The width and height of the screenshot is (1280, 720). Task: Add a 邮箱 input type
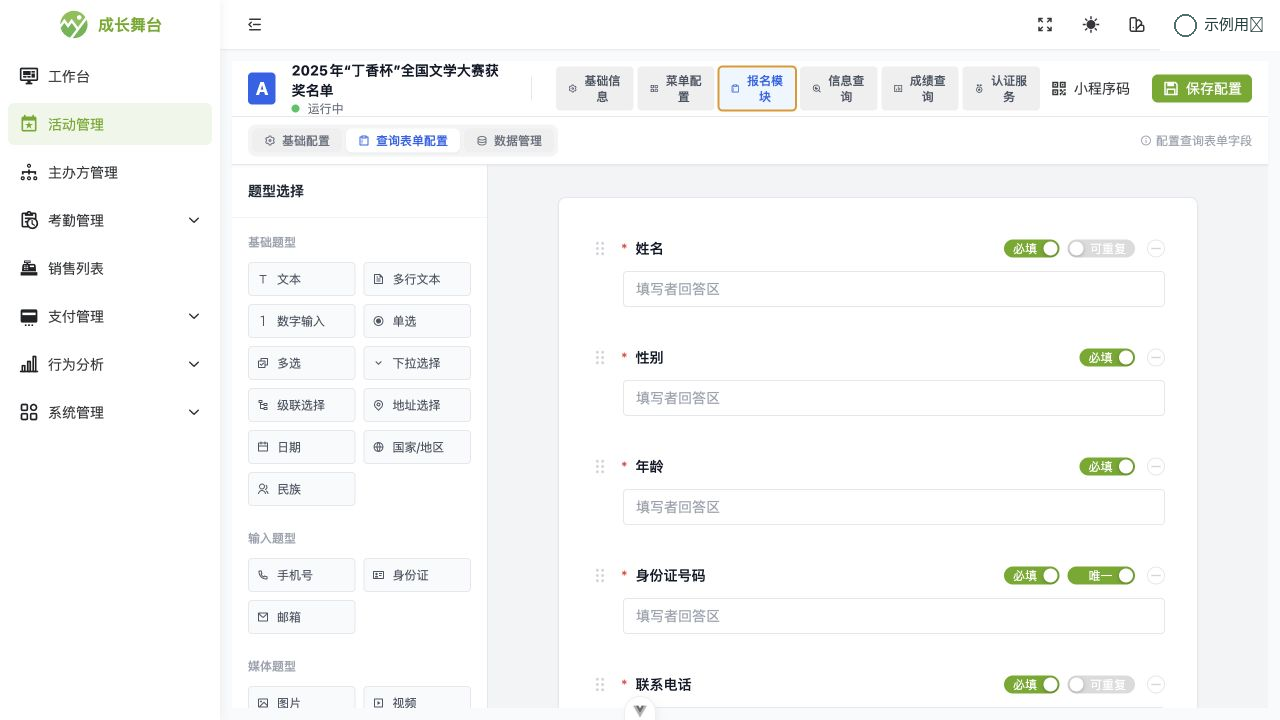click(302, 617)
